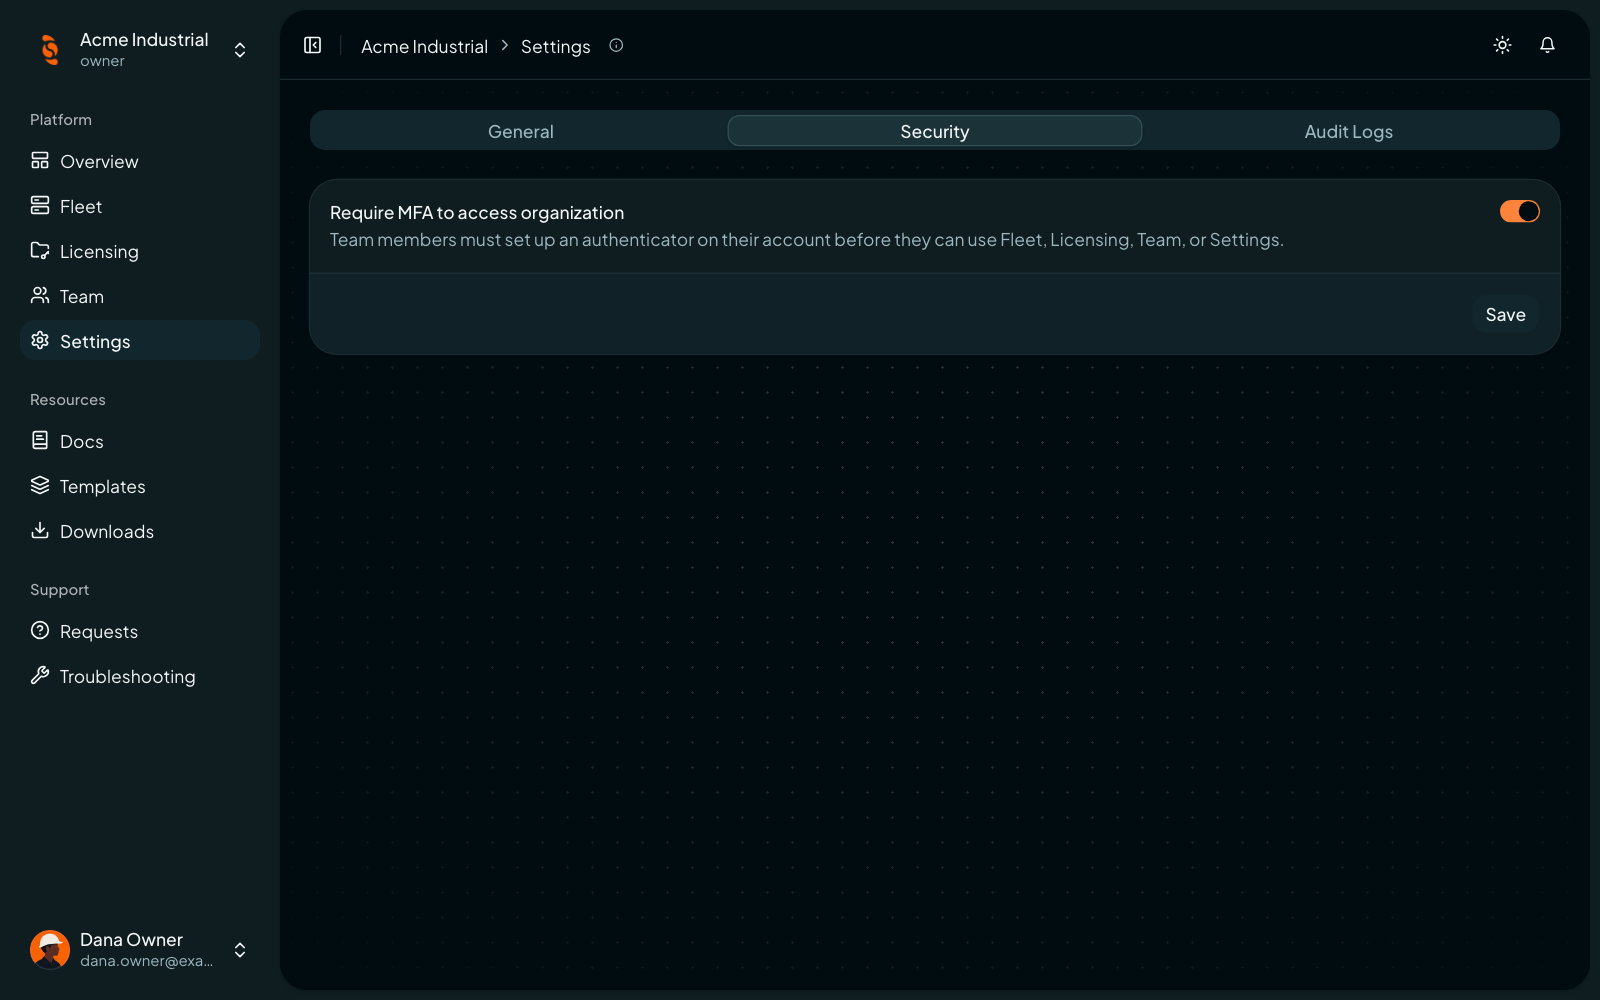Open notifications with the bell icon

(1547, 45)
